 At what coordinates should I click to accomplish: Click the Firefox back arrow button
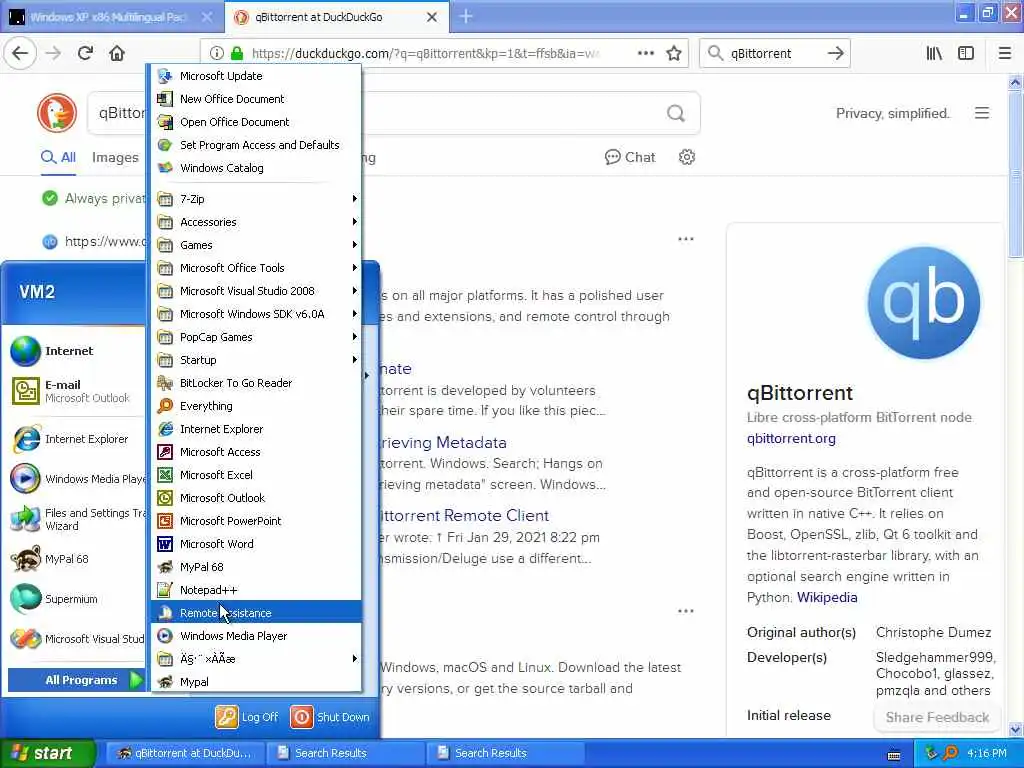click(x=20, y=53)
